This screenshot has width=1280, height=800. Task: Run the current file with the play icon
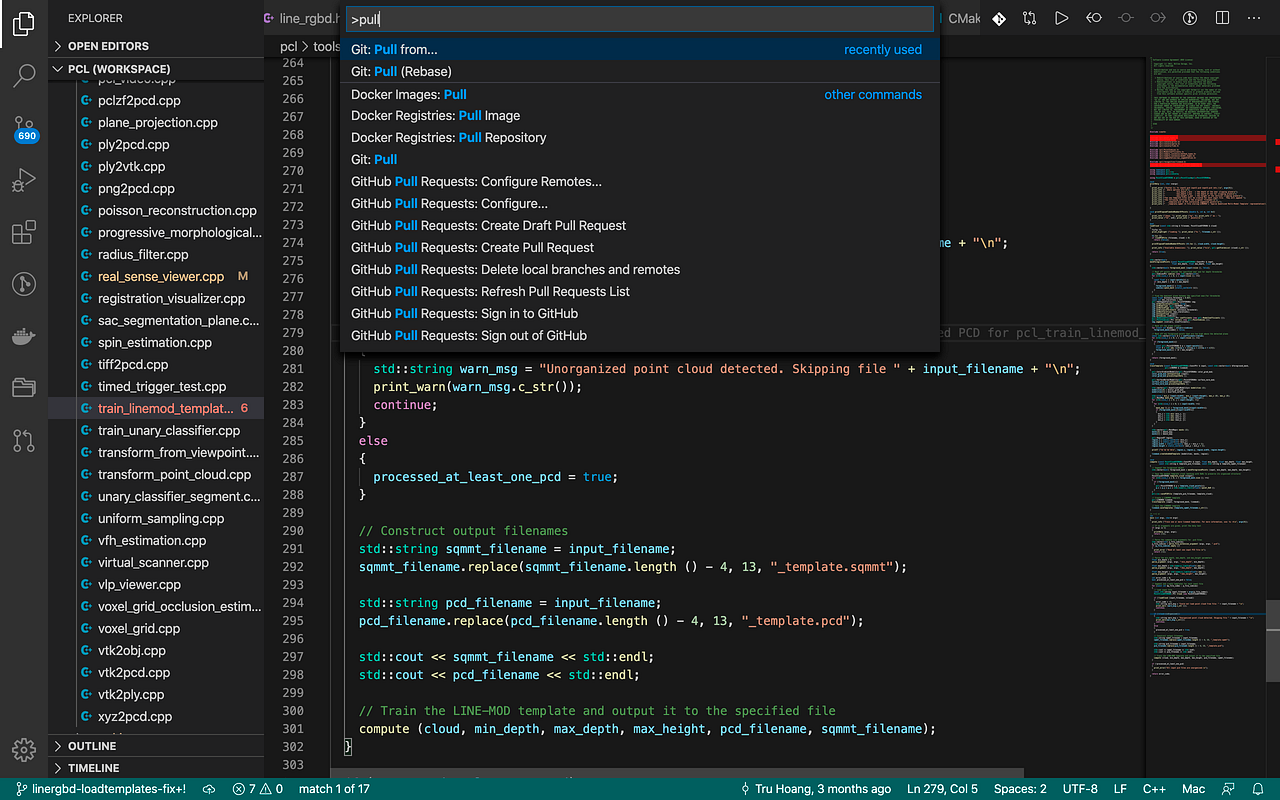1061,17
